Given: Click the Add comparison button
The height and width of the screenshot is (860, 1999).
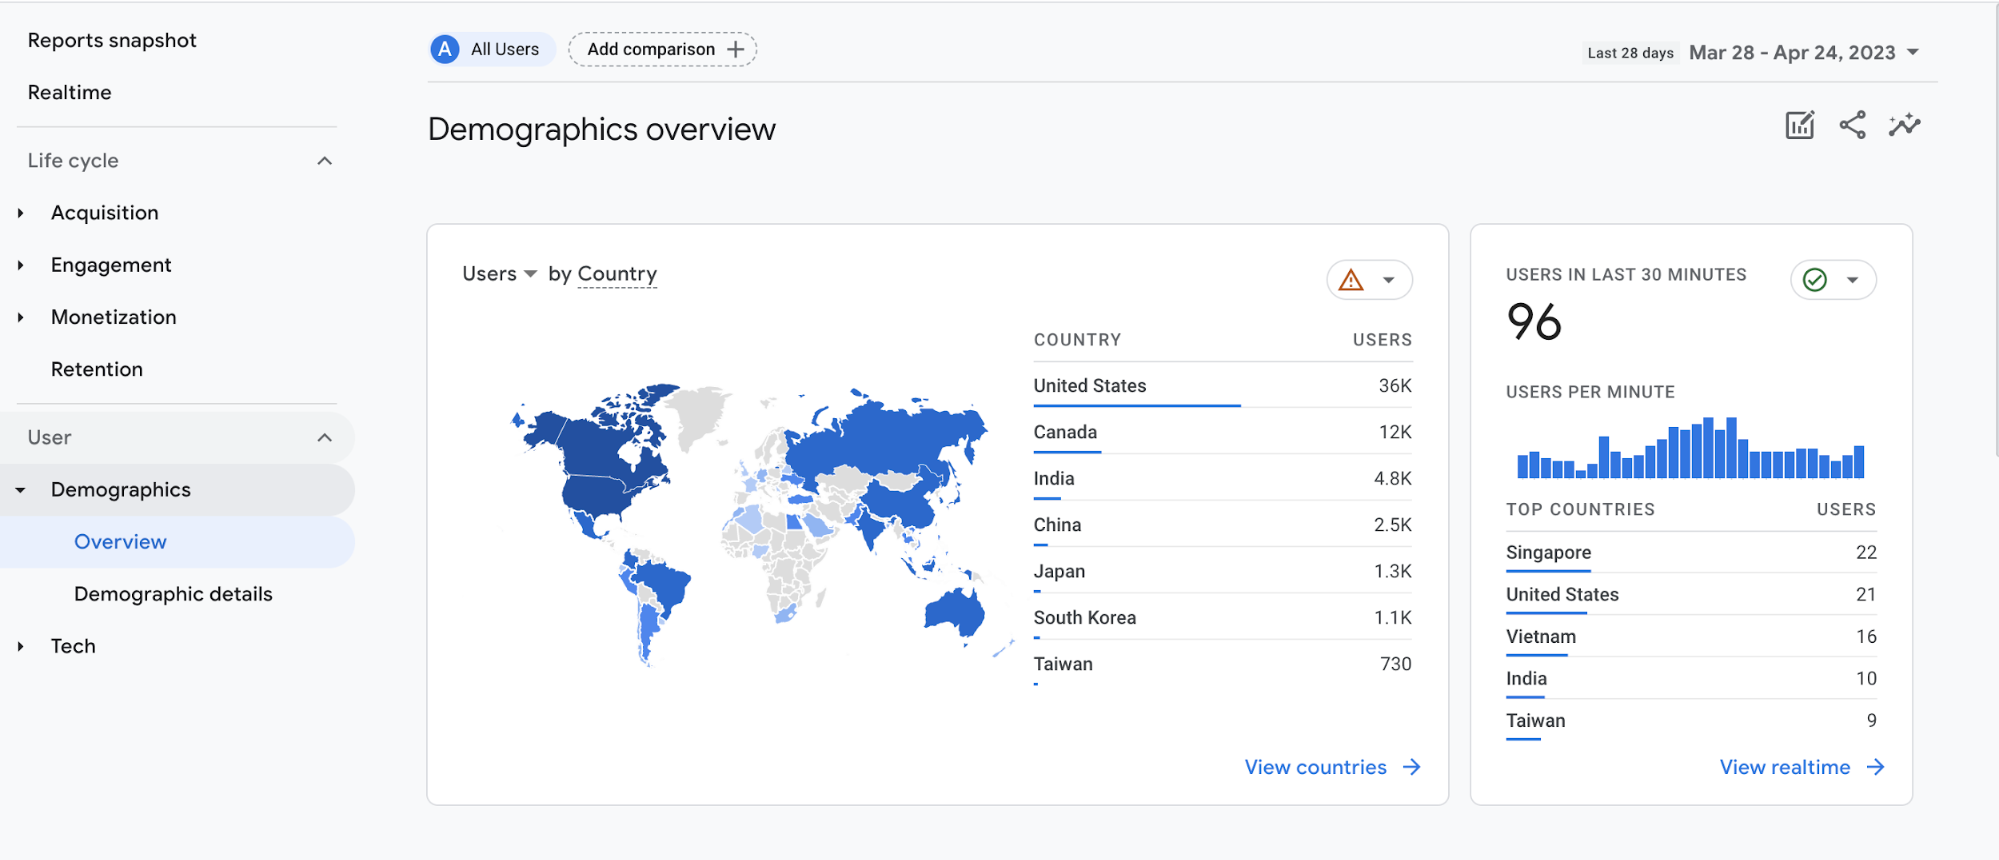Looking at the screenshot, I should coord(662,49).
